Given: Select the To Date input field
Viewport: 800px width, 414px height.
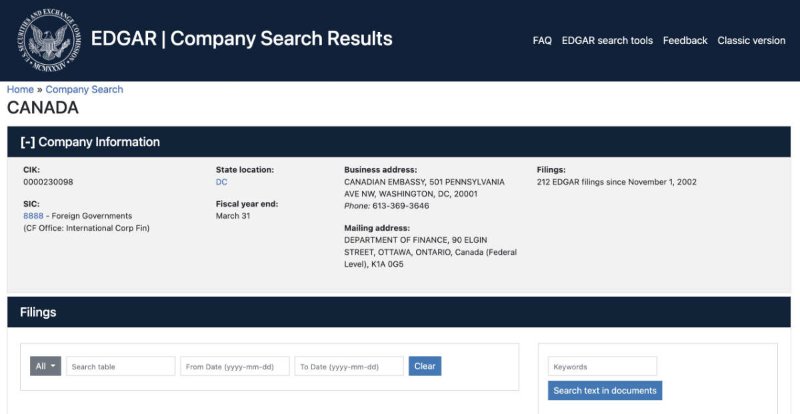Looking at the screenshot, I should click(349, 366).
